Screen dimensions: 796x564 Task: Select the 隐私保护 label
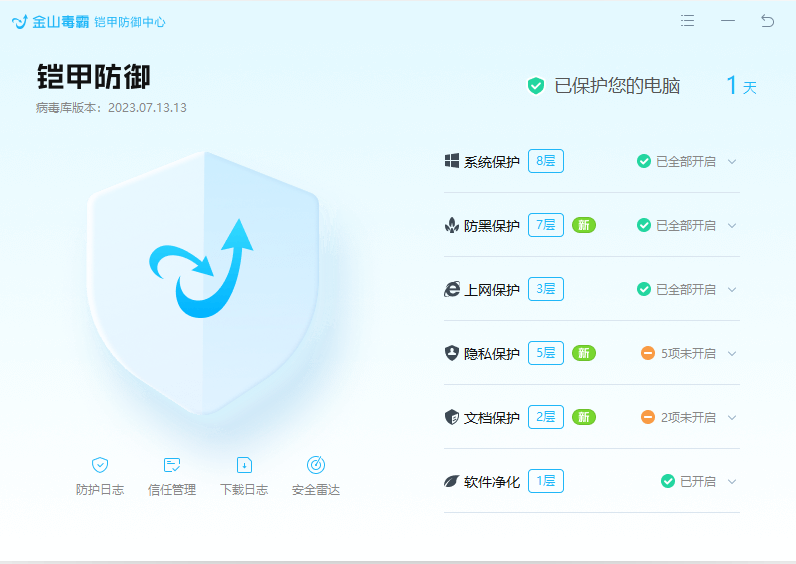pyautogui.click(x=492, y=354)
